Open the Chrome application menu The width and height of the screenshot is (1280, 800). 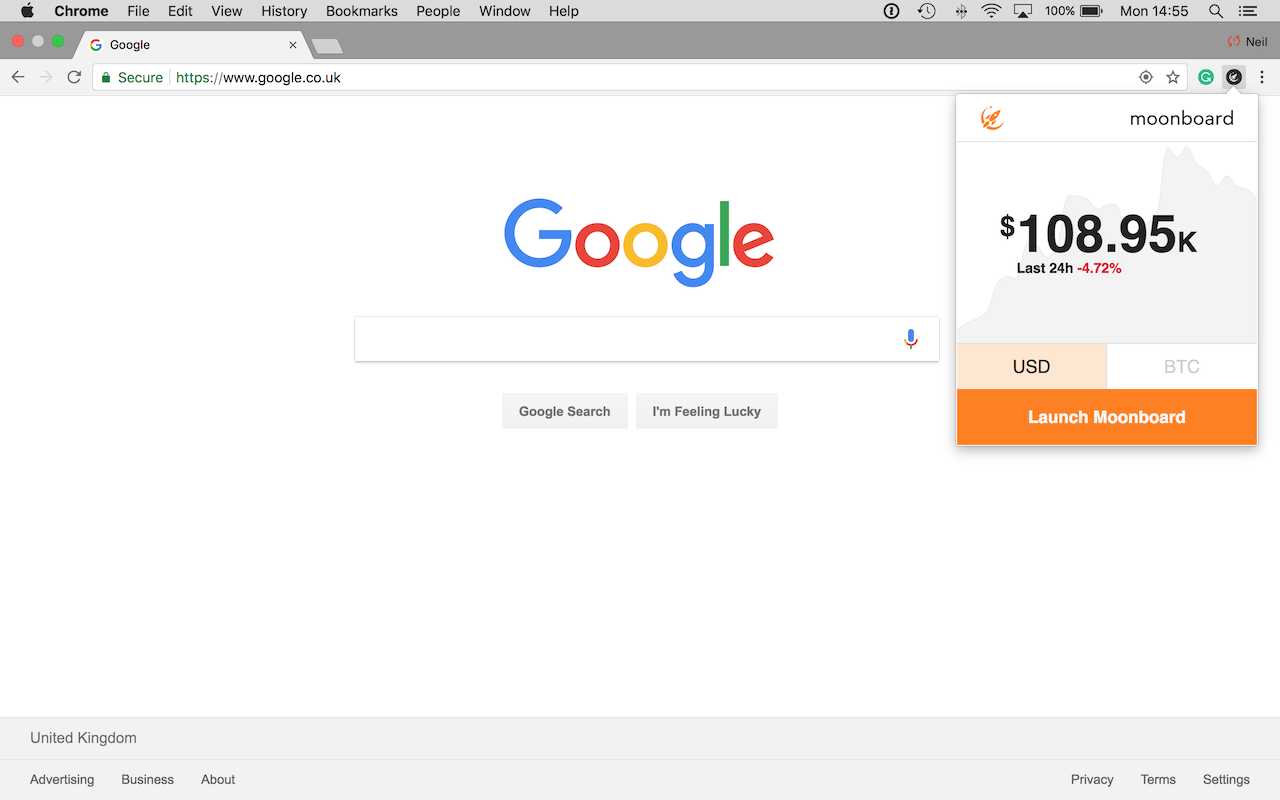(81, 11)
